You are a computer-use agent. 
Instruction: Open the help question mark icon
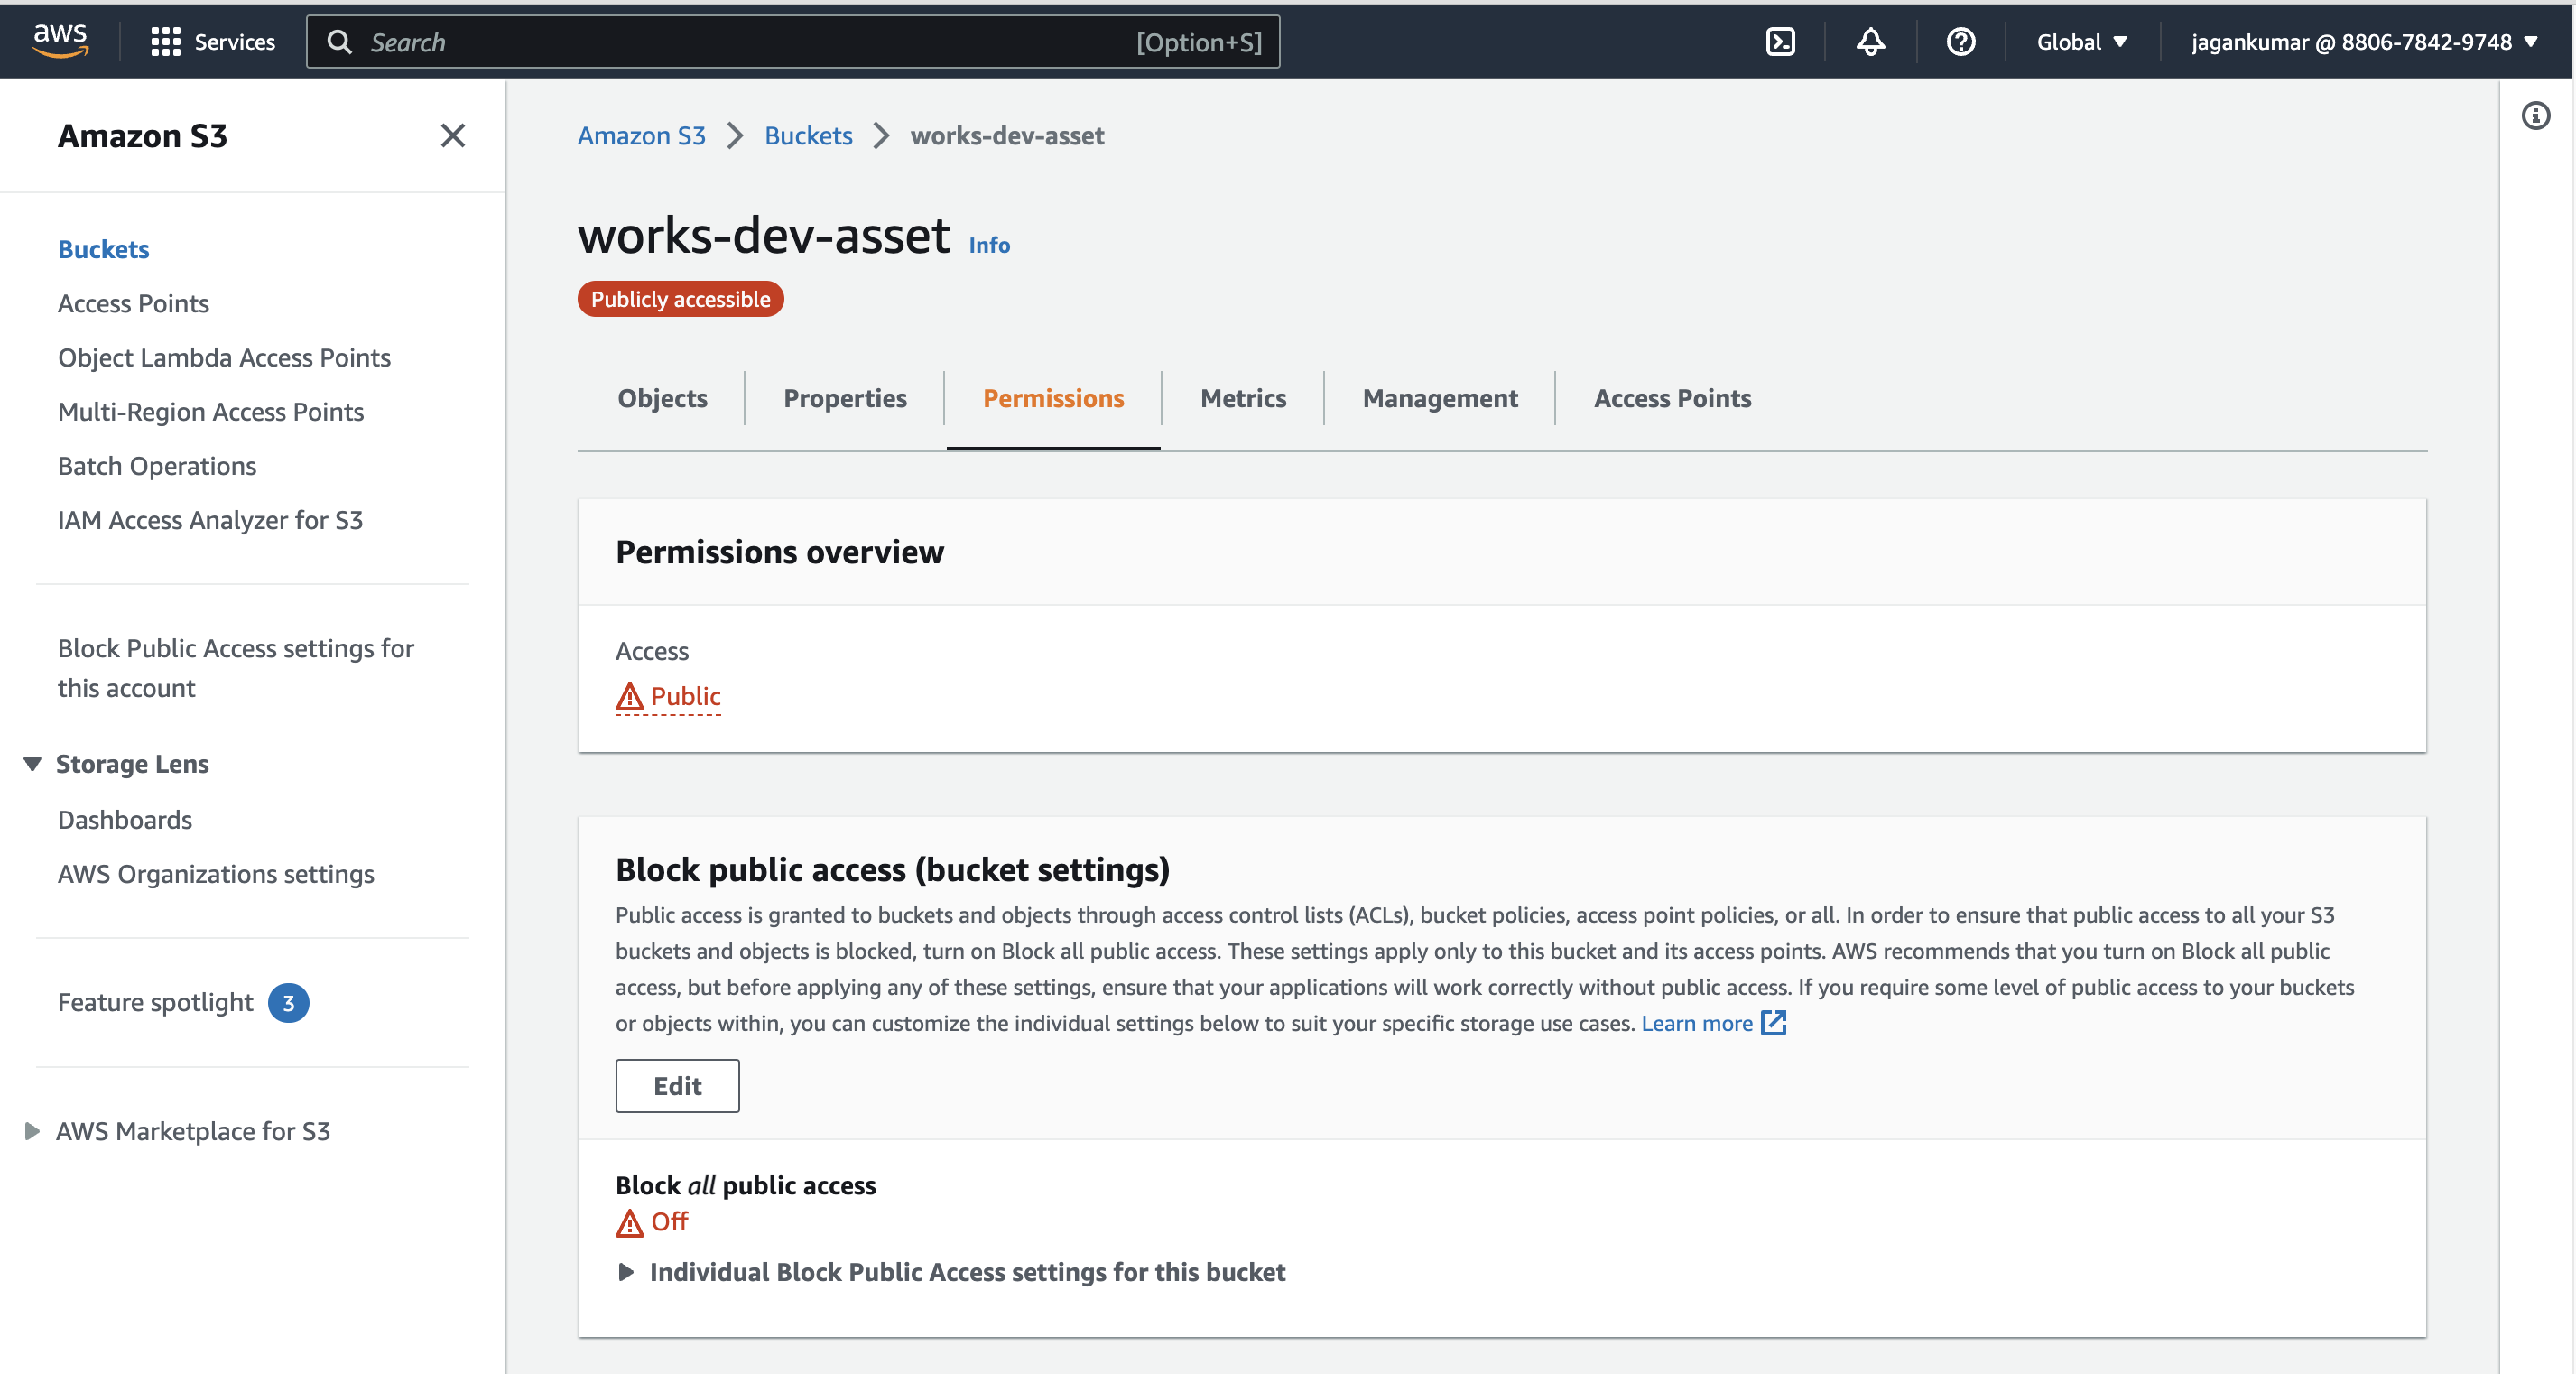click(1960, 41)
